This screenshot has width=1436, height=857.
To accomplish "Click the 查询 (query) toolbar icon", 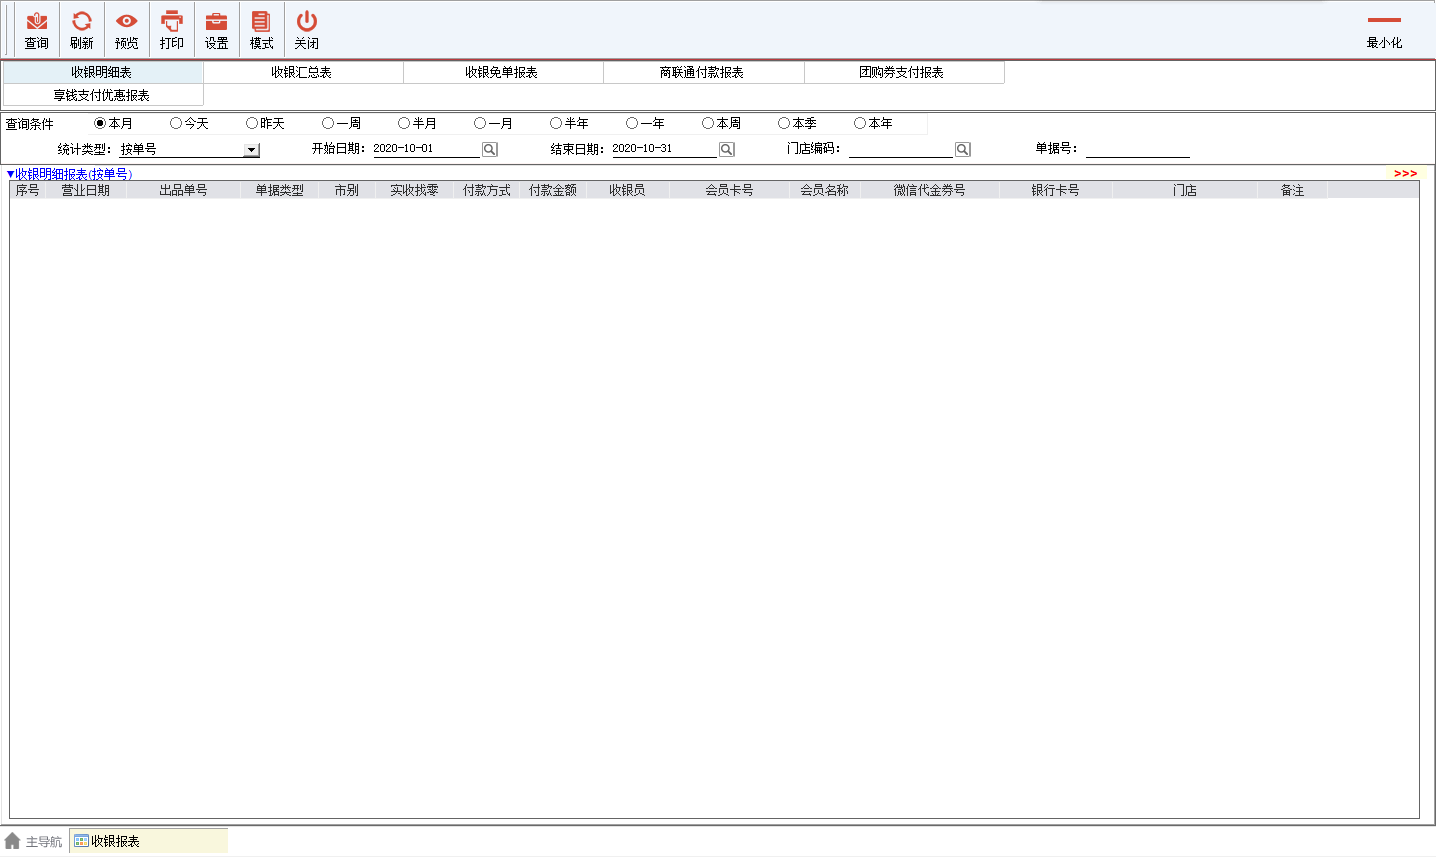I will (37, 21).
